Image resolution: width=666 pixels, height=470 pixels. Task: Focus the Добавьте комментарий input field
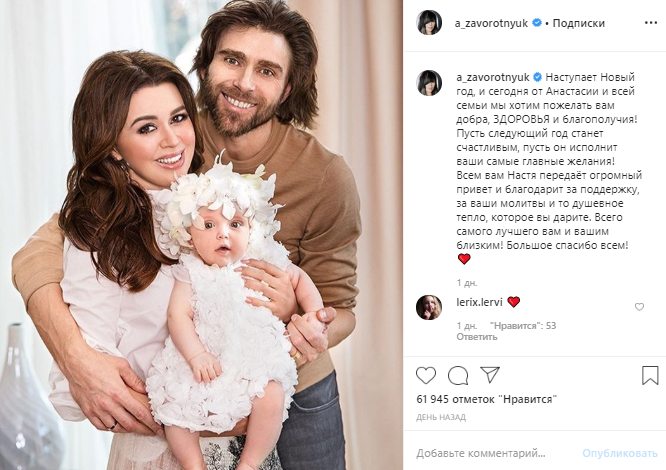click(x=495, y=453)
